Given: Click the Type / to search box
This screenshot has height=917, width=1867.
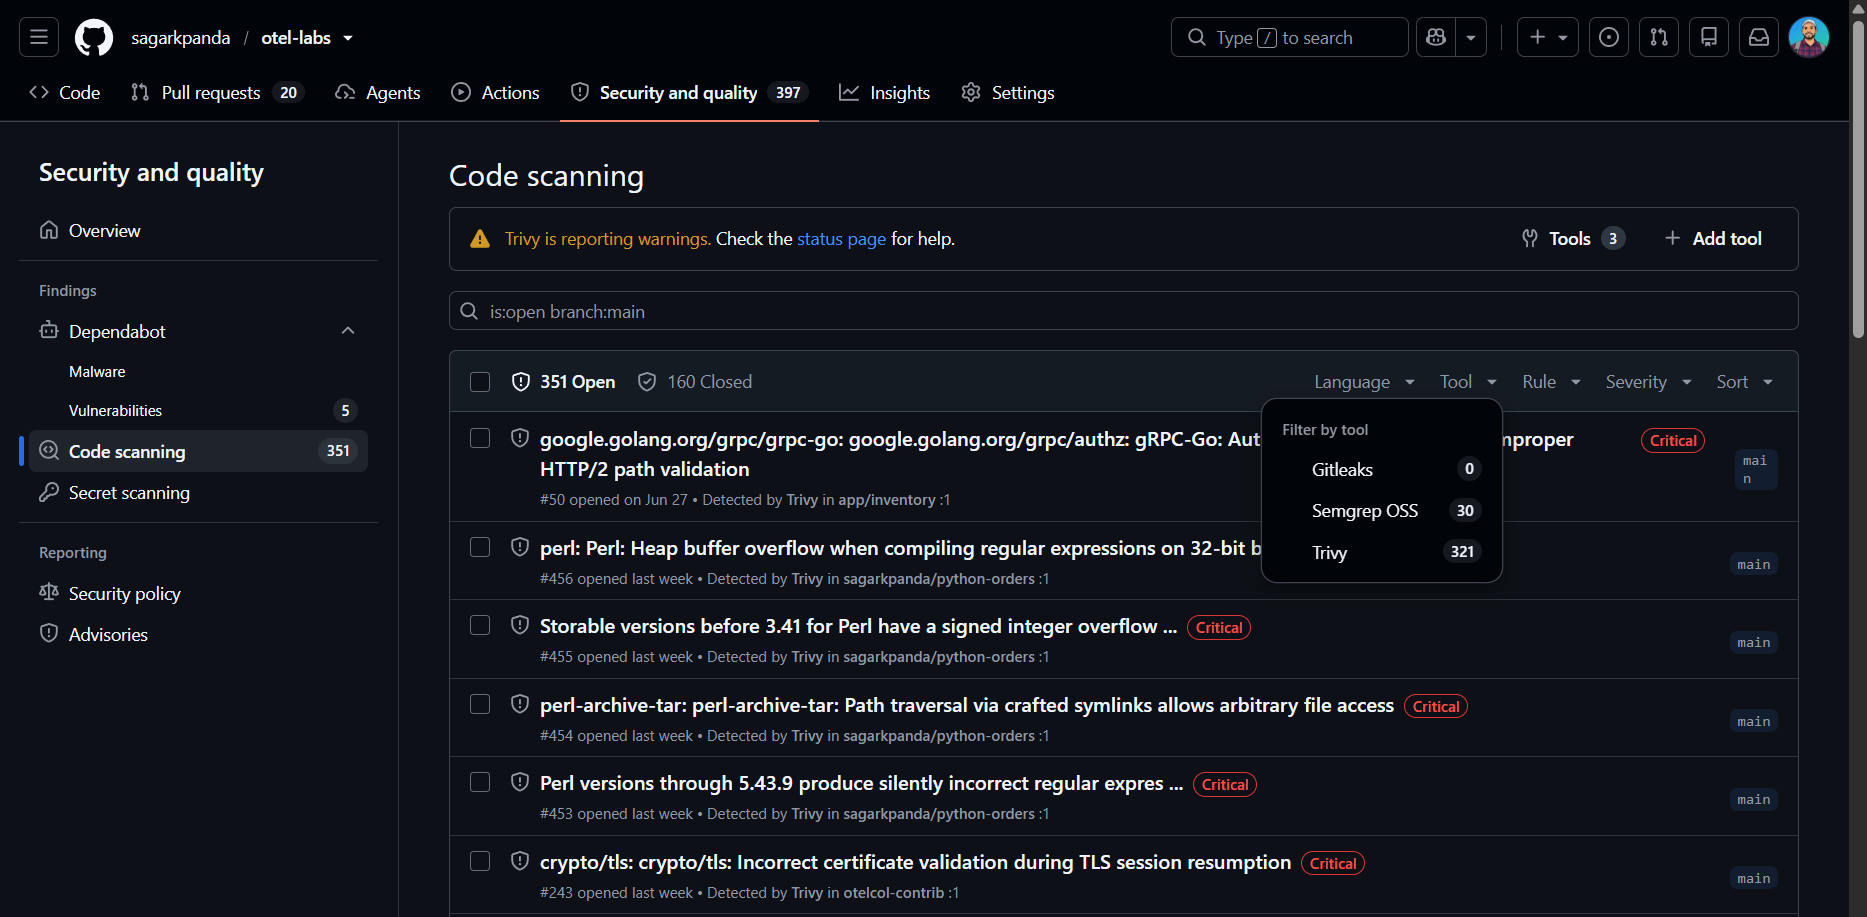Looking at the screenshot, I should click(1289, 37).
